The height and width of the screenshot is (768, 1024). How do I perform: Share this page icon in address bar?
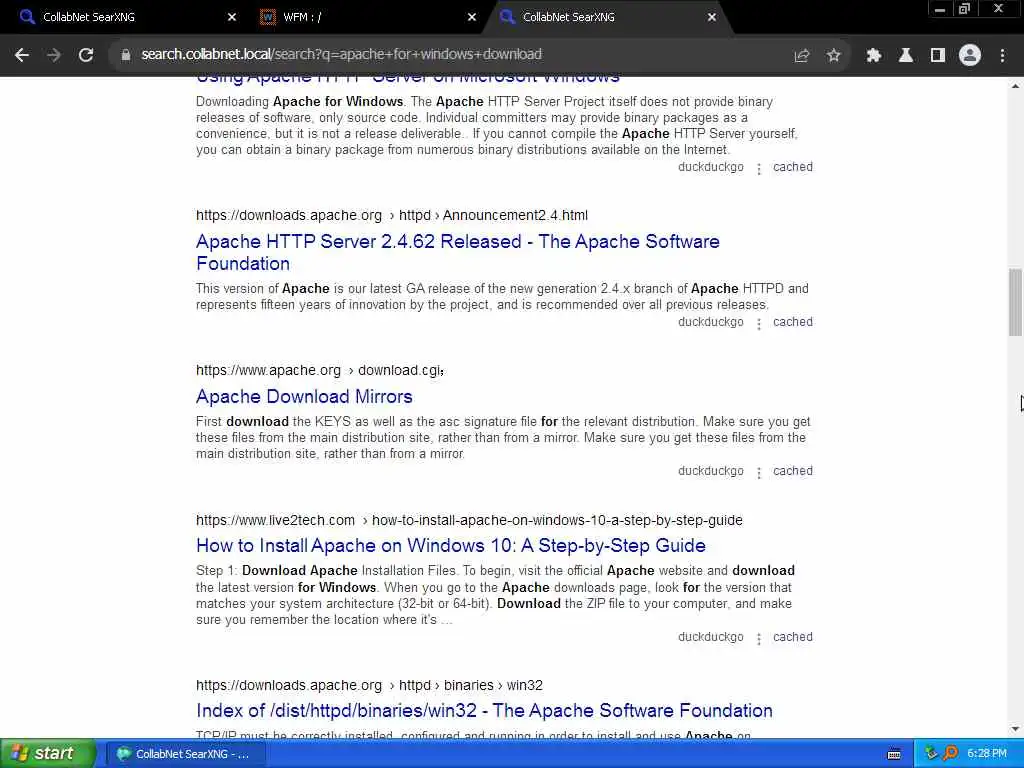click(802, 56)
